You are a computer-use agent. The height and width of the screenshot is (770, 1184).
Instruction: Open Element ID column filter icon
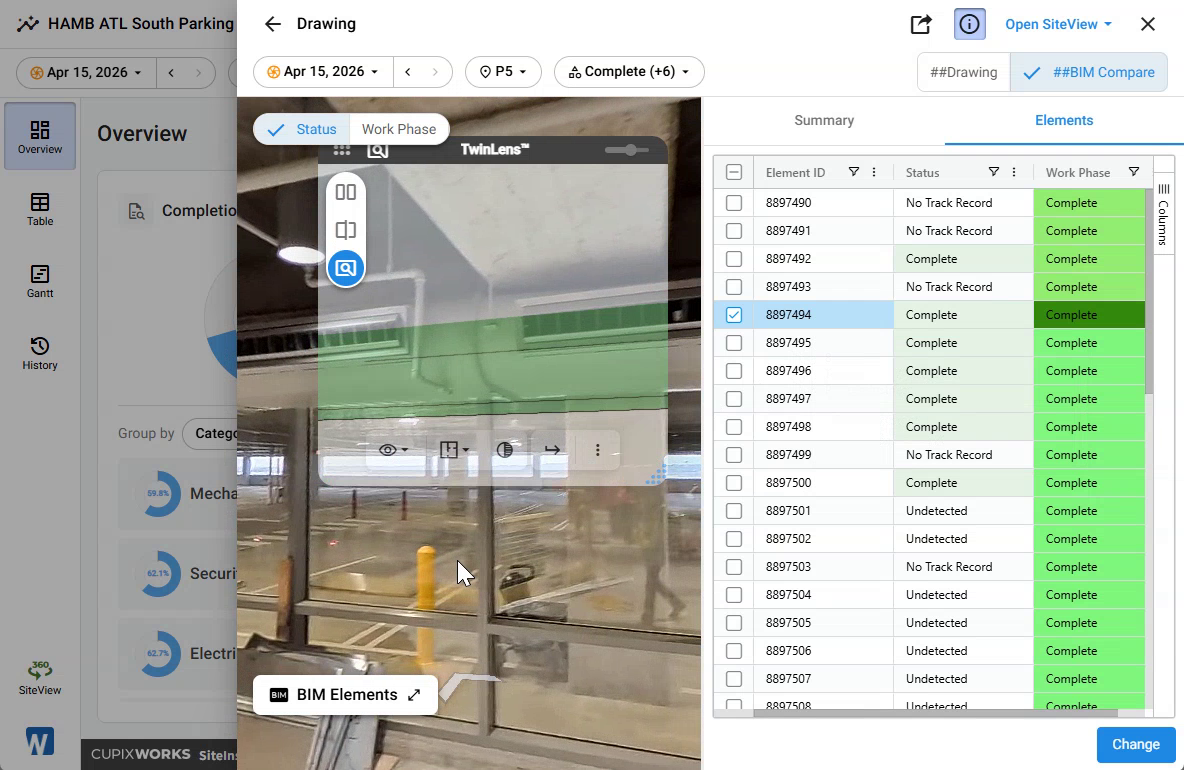[x=853, y=172]
